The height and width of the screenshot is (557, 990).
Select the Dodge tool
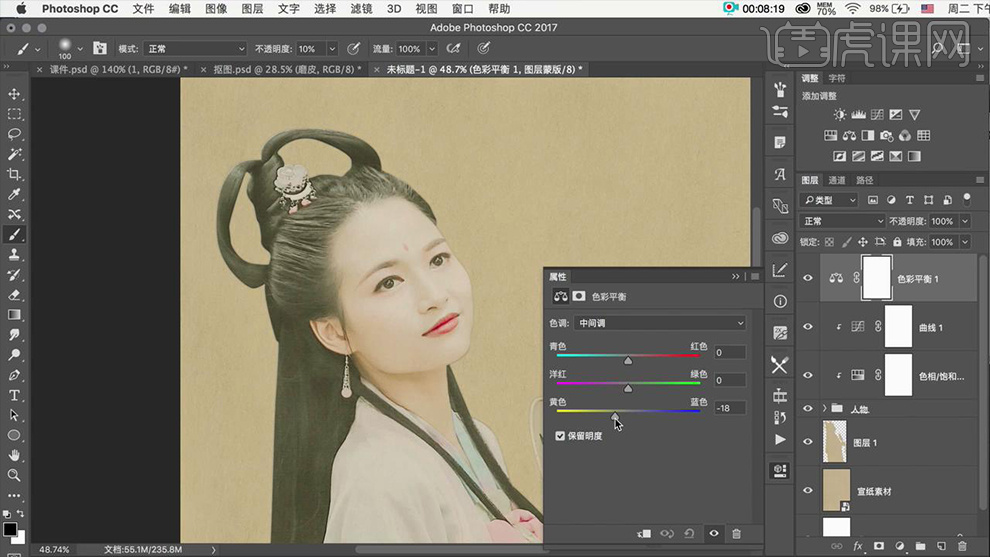pos(14,355)
